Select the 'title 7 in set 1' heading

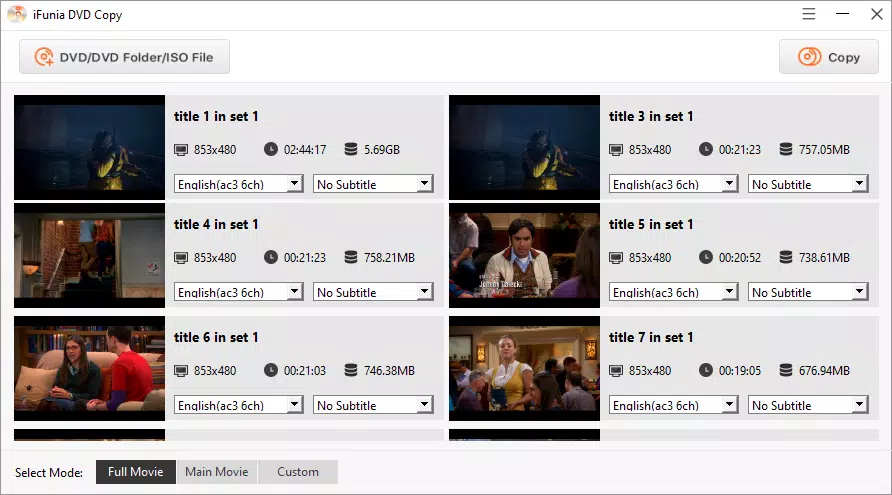point(651,337)
